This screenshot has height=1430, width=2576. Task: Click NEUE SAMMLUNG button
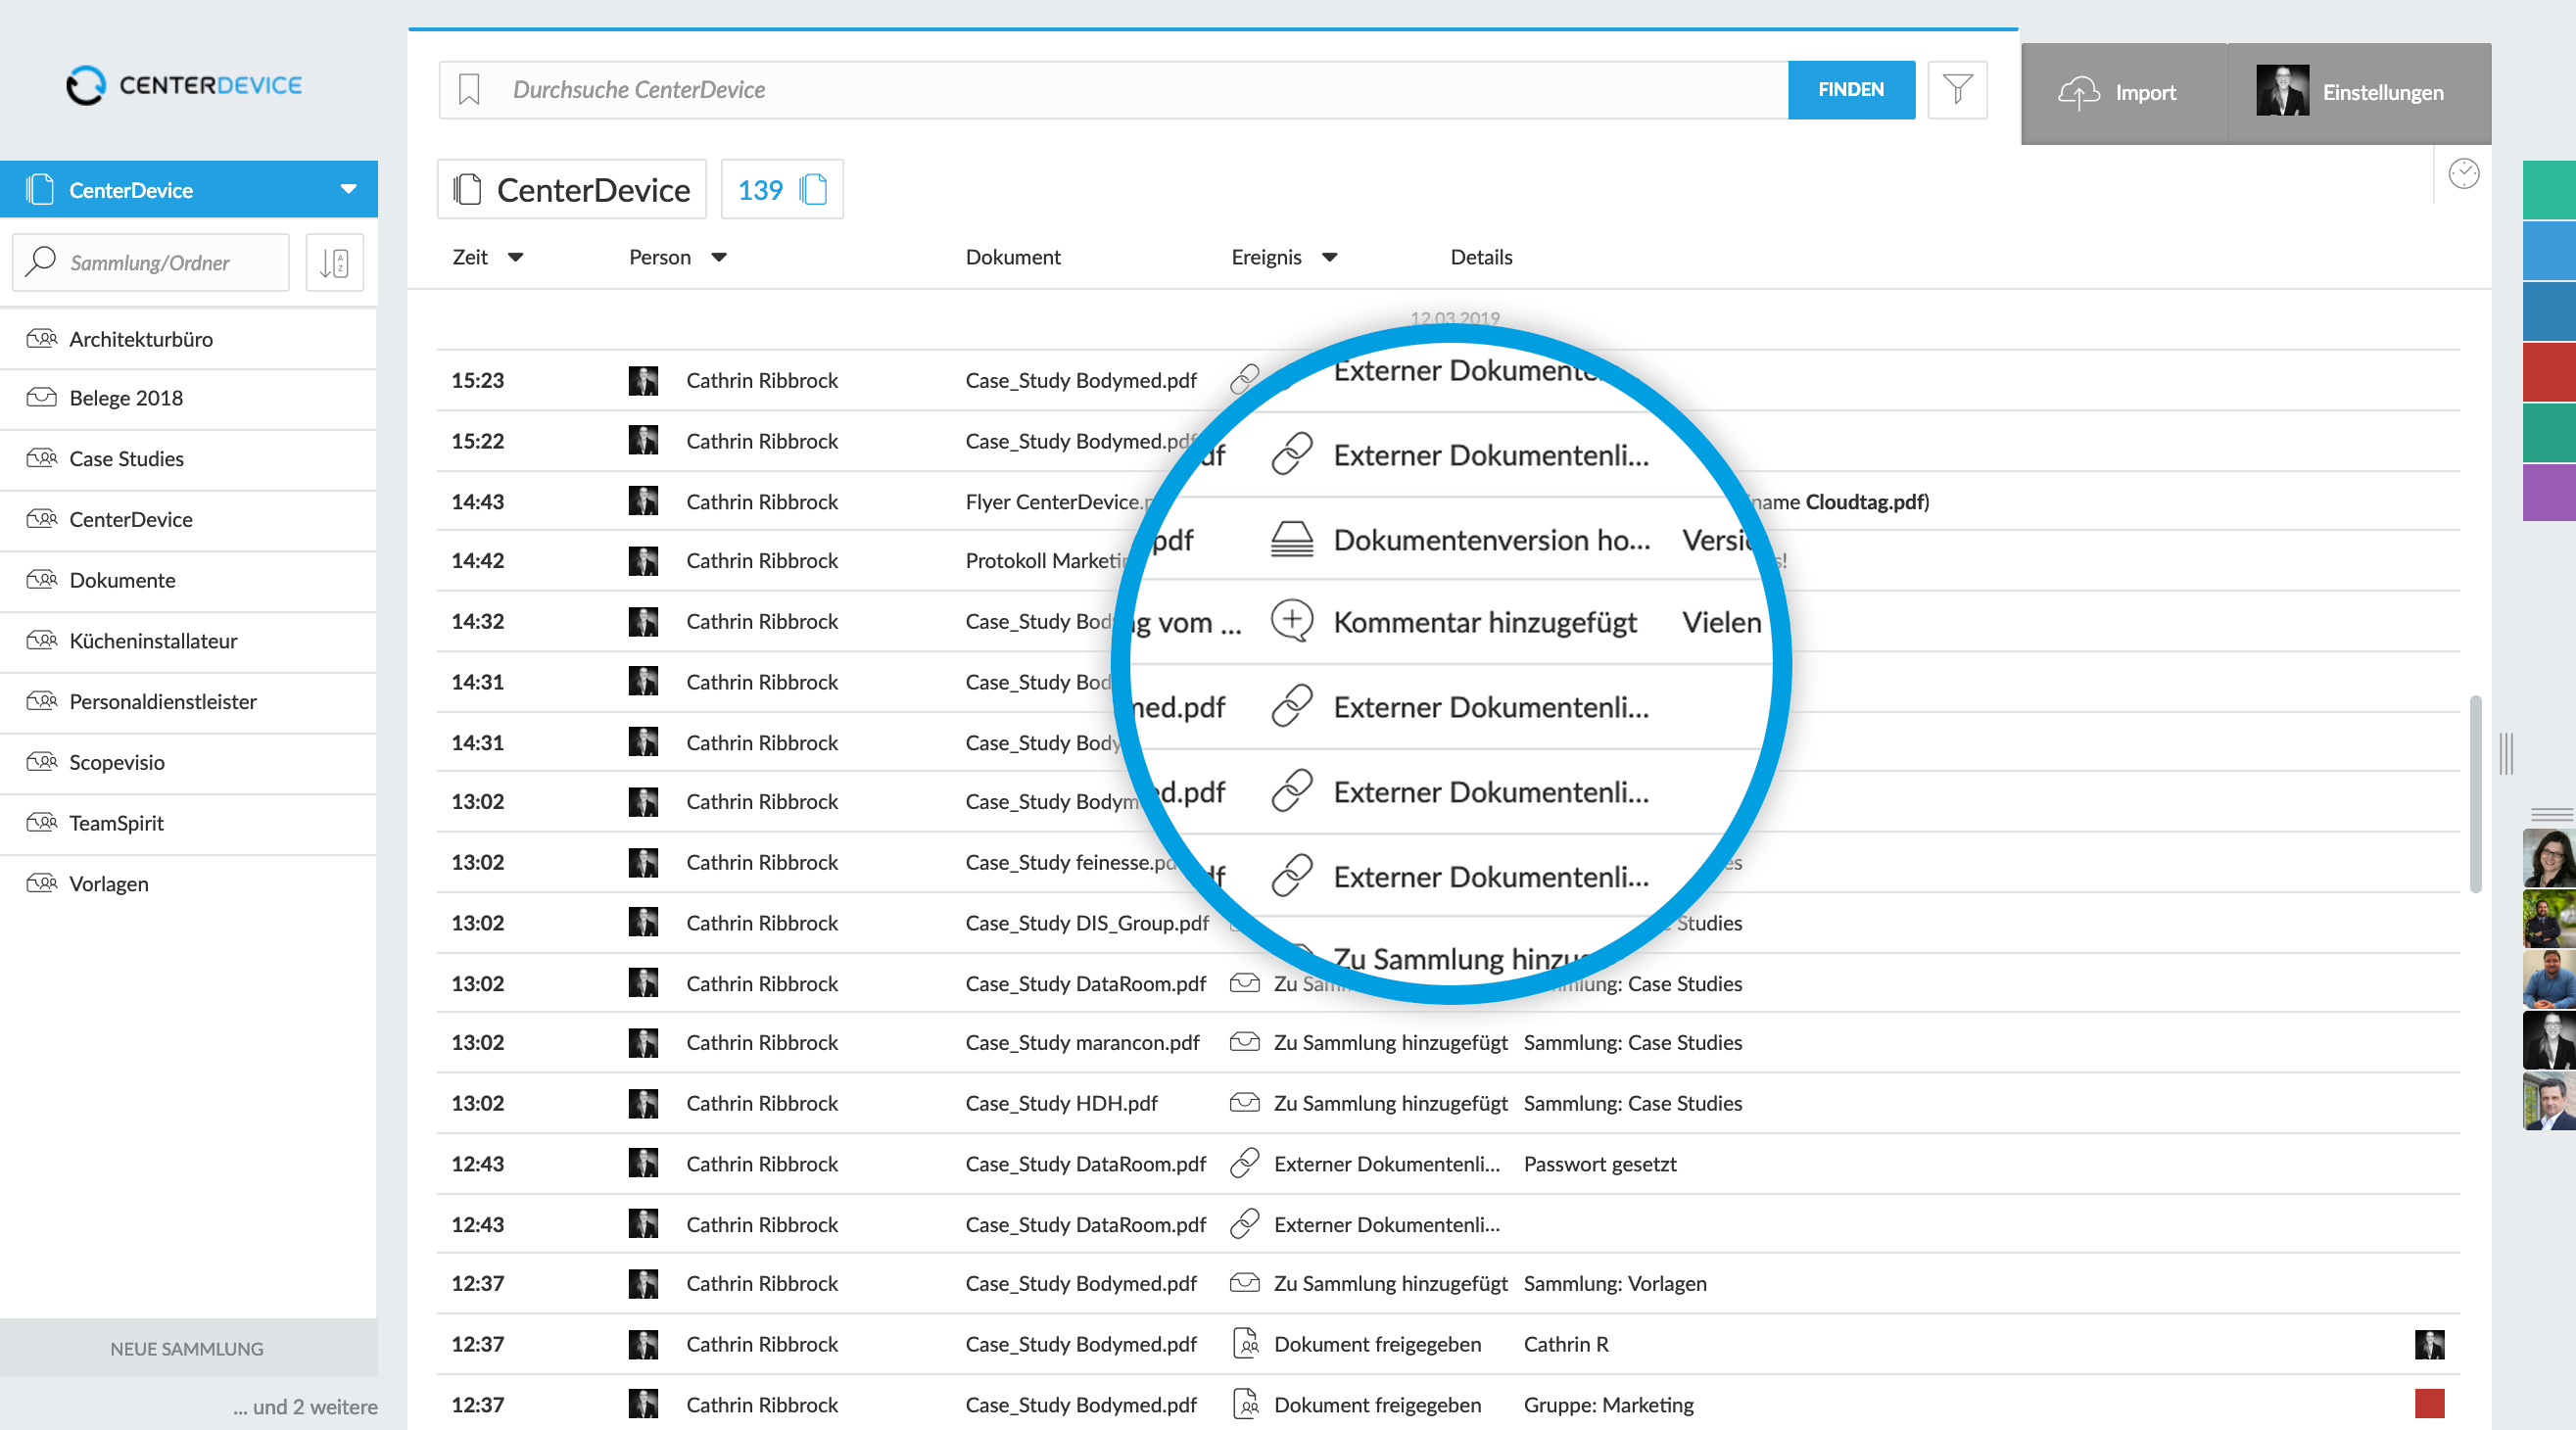point(188,1348)
